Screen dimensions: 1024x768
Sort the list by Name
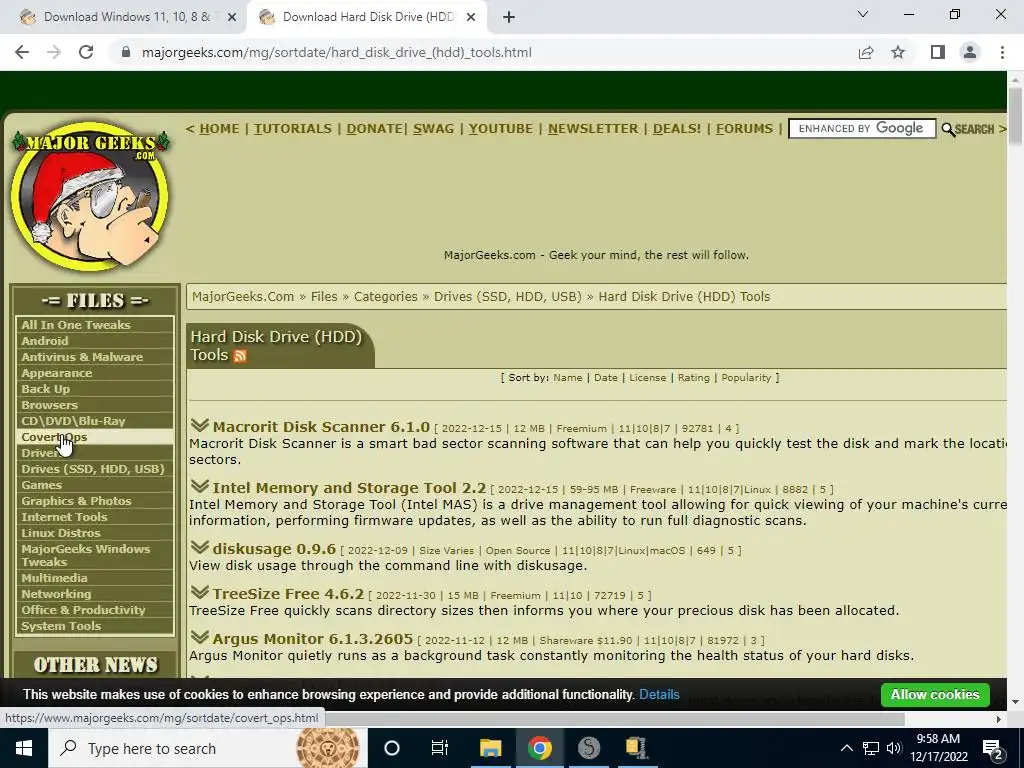[568, 377]
